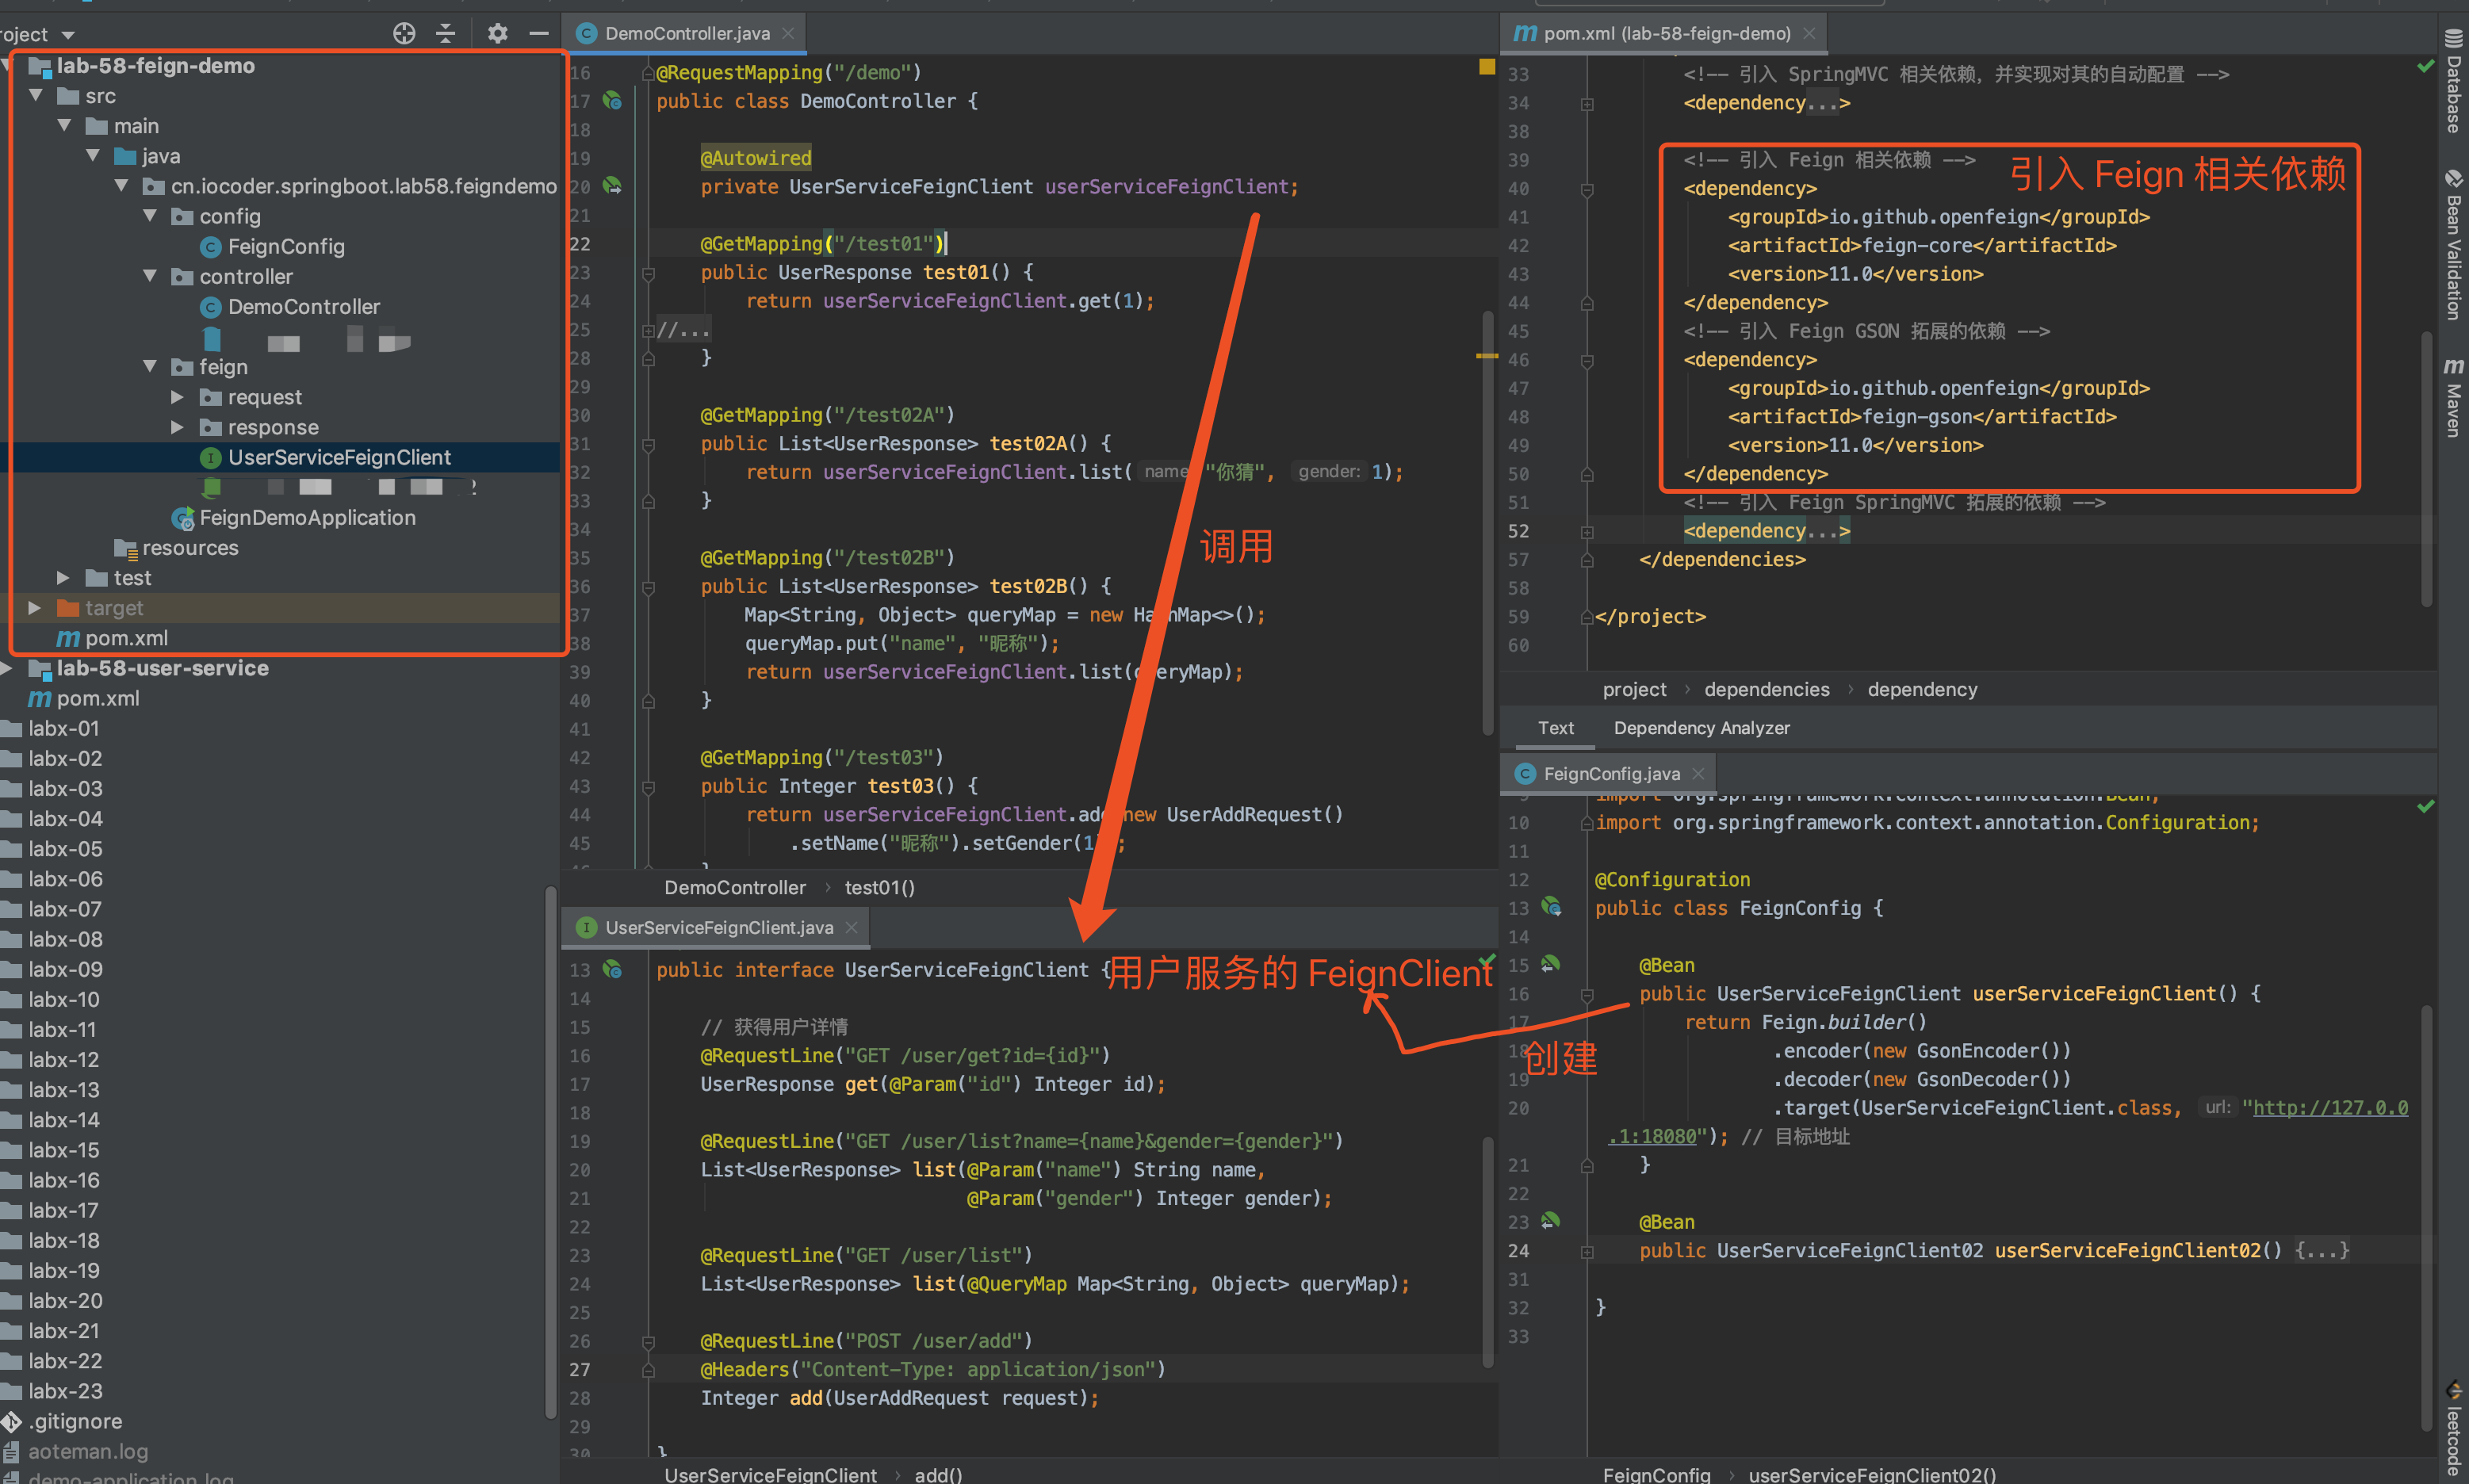Click the locate/select opened file crosshair icon
This screenshot has height=1484, width=2469.
(404, 34)
